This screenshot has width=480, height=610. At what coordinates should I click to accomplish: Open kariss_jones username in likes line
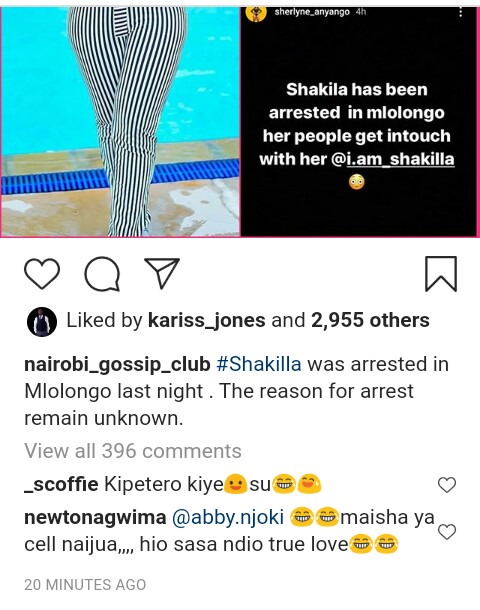[207, 321]
